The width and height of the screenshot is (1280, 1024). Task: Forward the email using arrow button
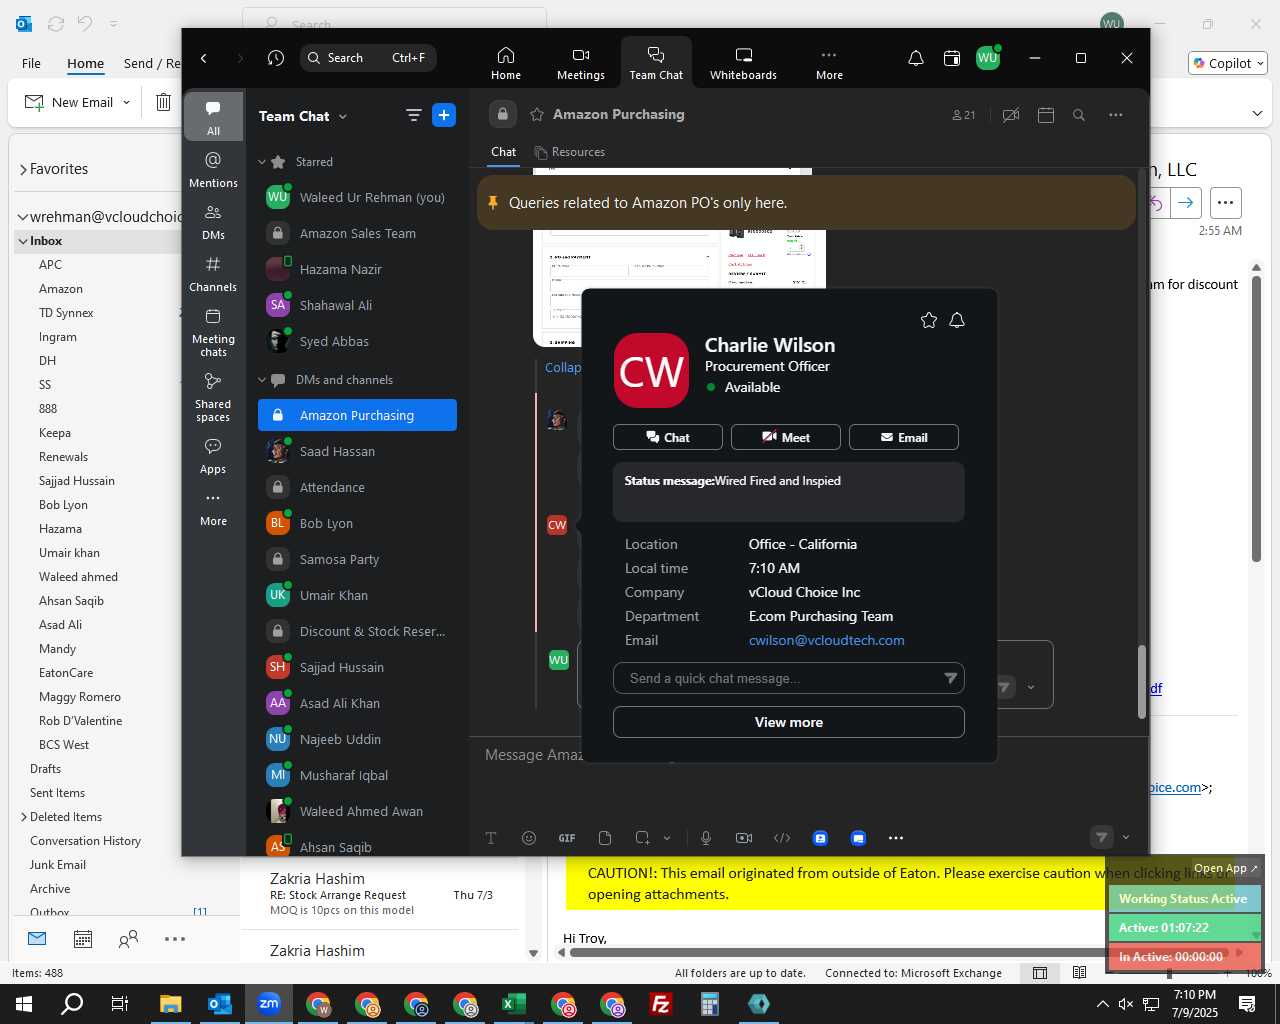1186,203
